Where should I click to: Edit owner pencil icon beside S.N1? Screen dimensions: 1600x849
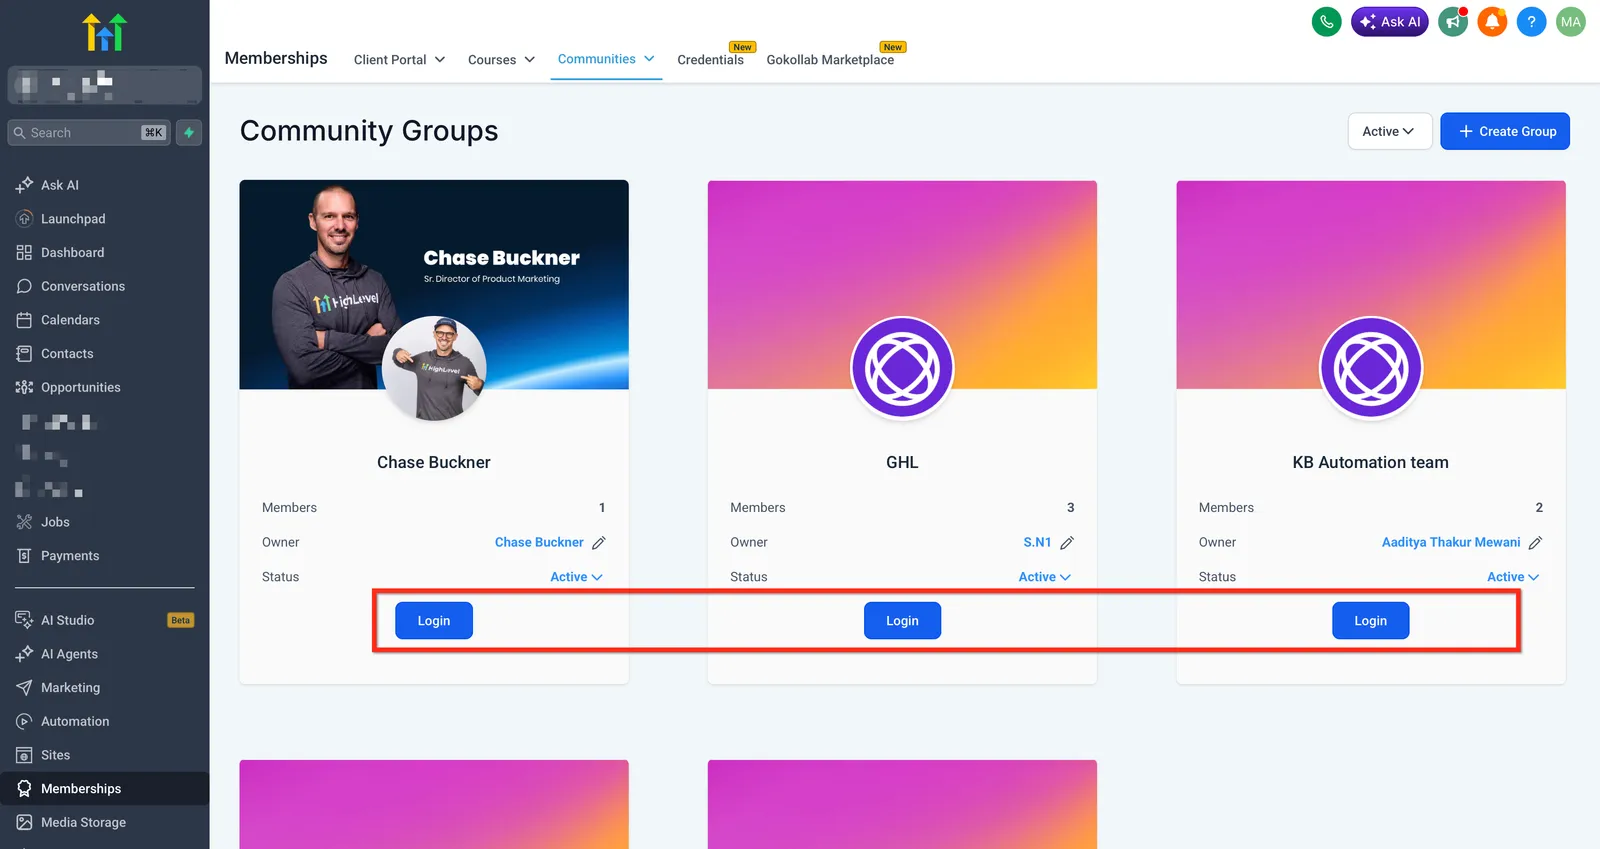(x=1067, y=543)
